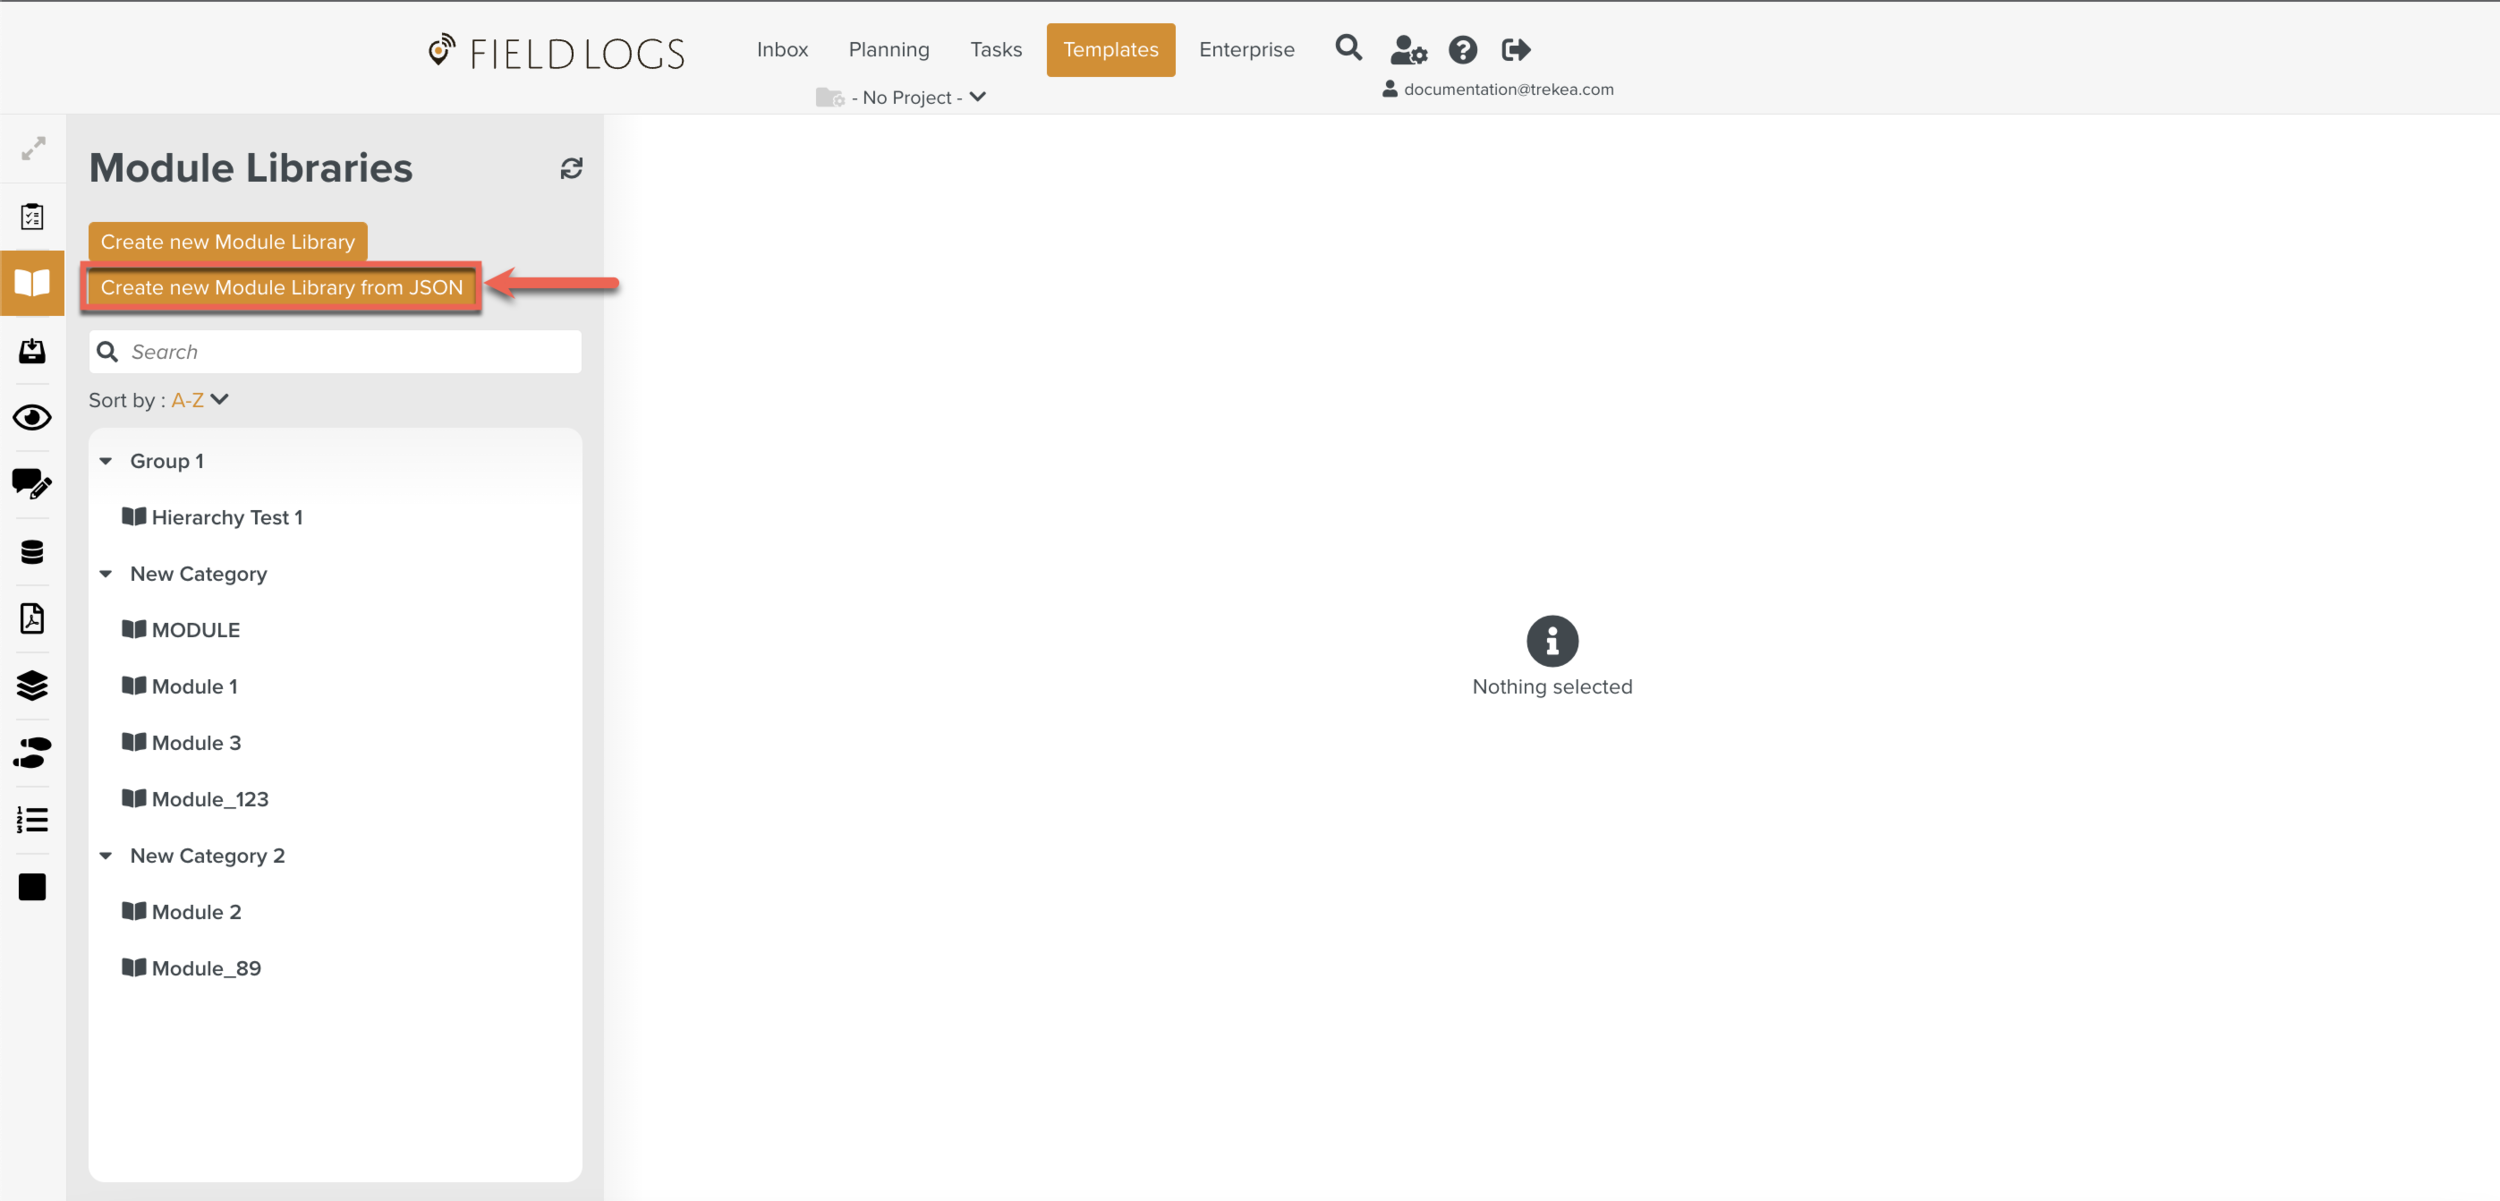
Task: Select the comment editing icon in the sidebar
Action: coord(32,484)
